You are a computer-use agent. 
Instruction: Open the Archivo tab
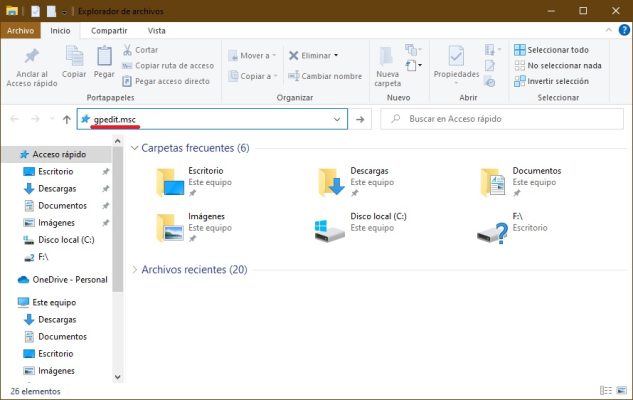pyautogui.click(x=20, y=31)
